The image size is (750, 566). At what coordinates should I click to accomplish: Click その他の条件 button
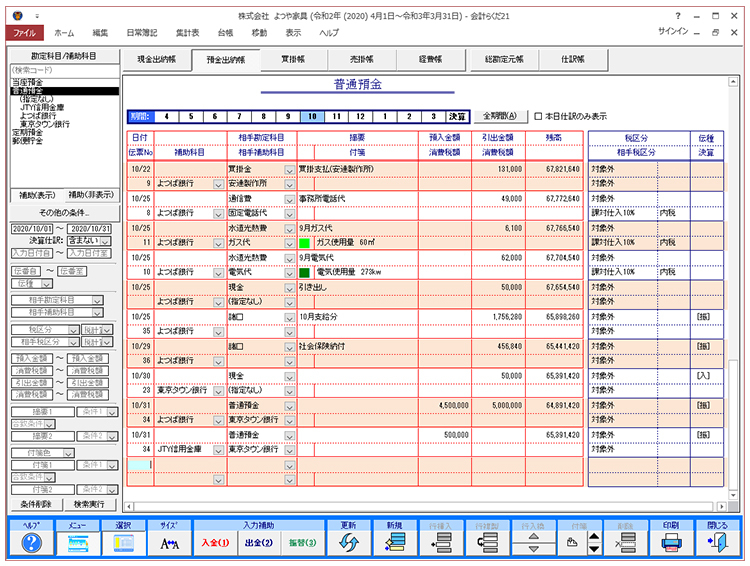64,212
